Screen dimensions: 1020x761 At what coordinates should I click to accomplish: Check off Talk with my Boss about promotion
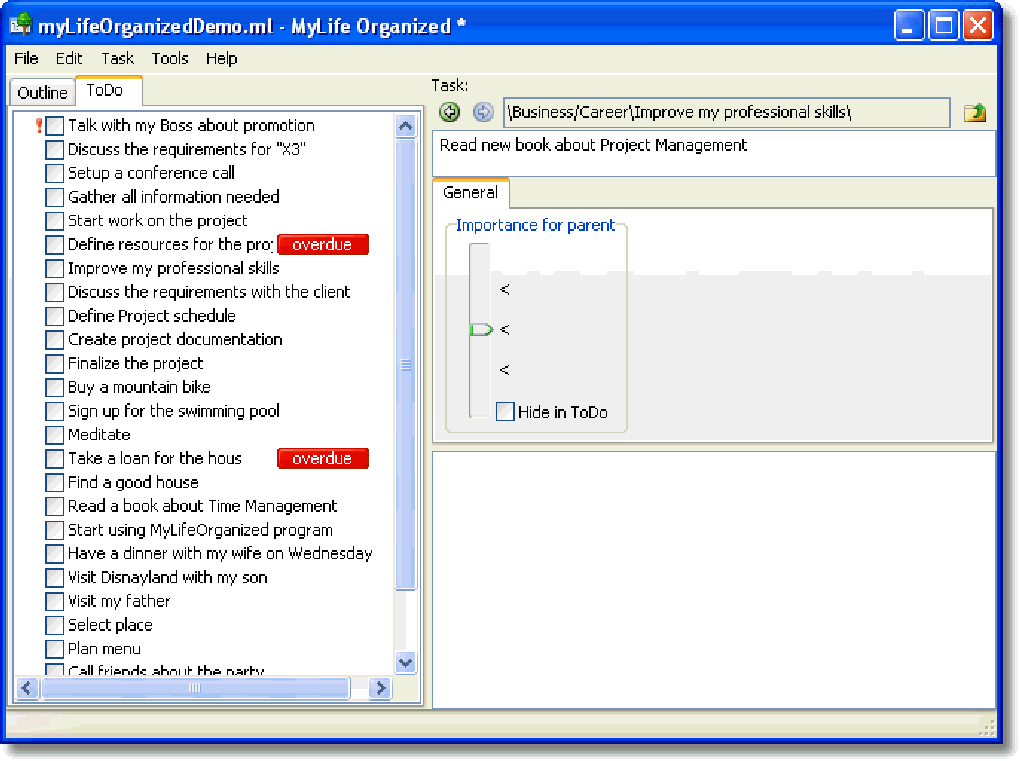click(x=55, y=126)
